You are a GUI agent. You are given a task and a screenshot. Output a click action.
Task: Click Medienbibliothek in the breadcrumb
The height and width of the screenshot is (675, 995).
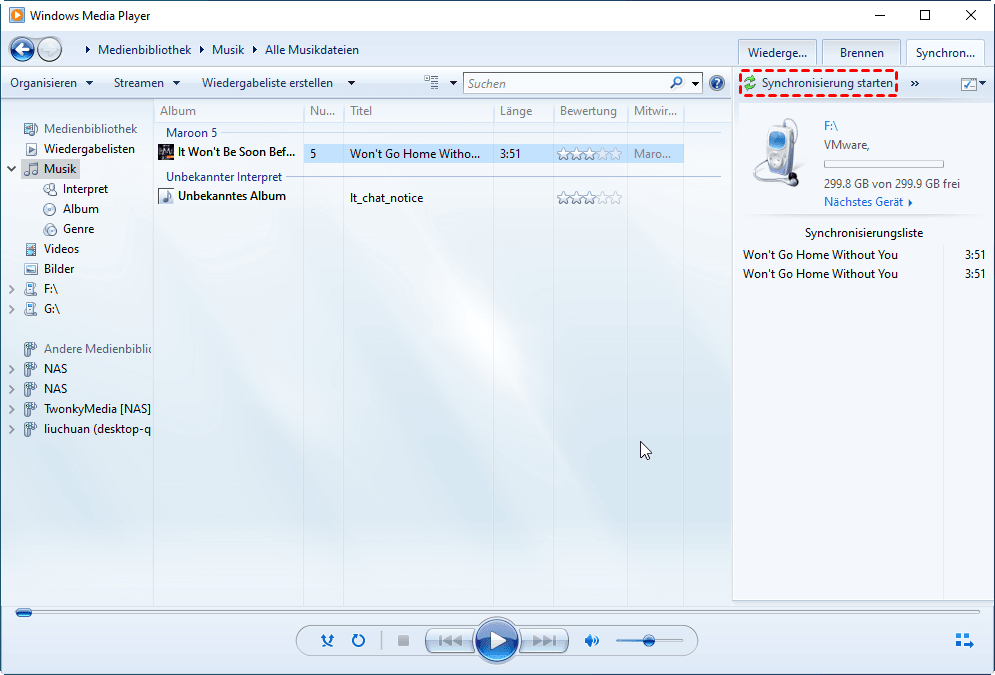tap(144, 49)
